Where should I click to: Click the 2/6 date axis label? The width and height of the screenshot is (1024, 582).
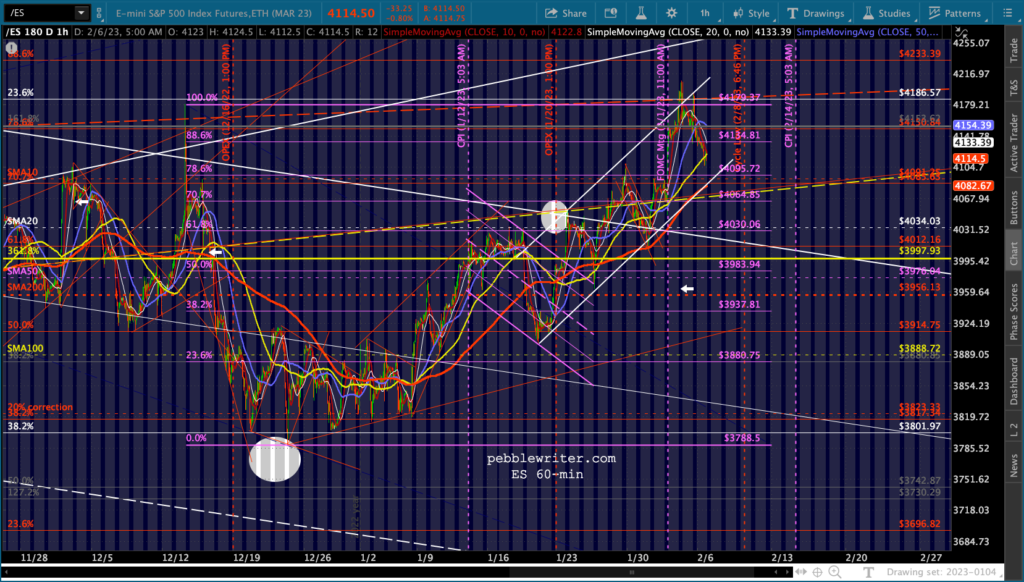[x=705, y=558]
